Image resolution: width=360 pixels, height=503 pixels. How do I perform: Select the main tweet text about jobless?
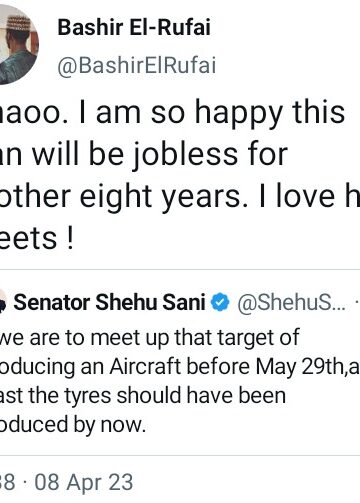tap(180, 175)
